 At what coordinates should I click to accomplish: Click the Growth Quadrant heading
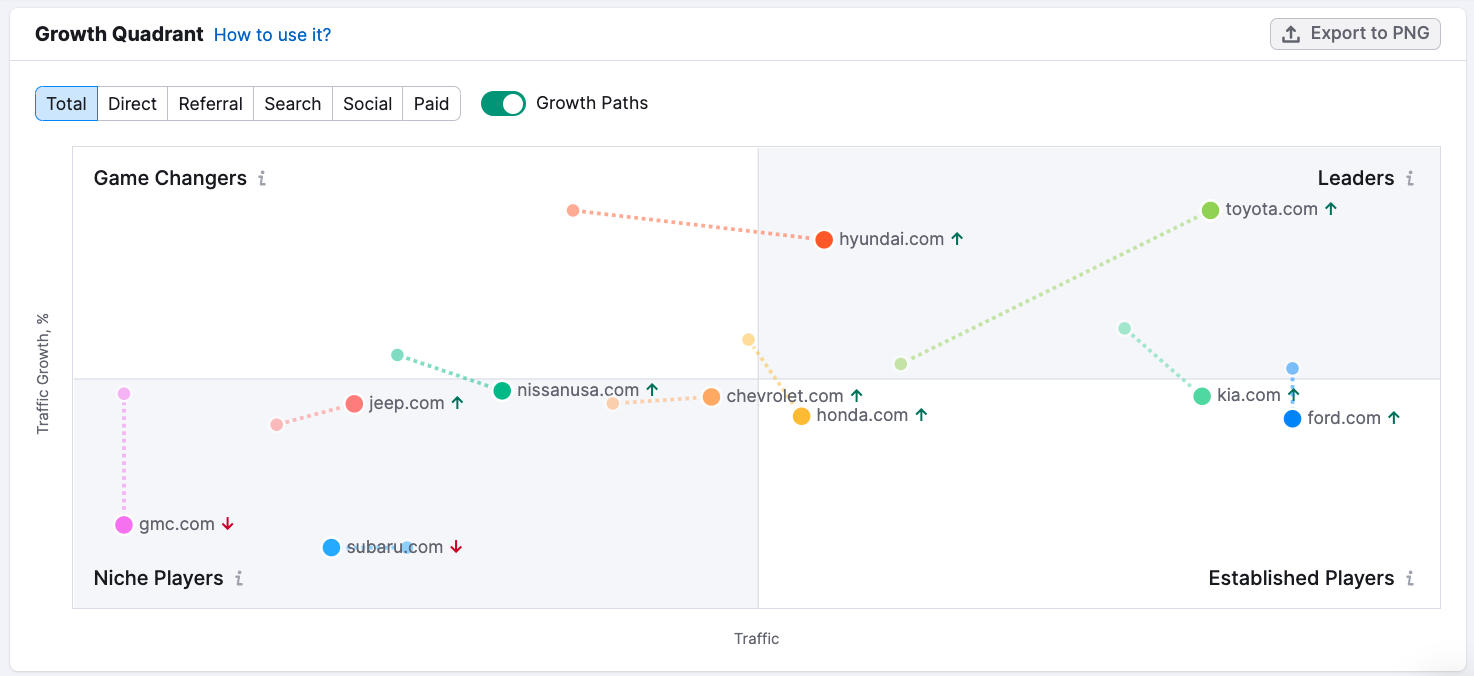pos(119,34)
